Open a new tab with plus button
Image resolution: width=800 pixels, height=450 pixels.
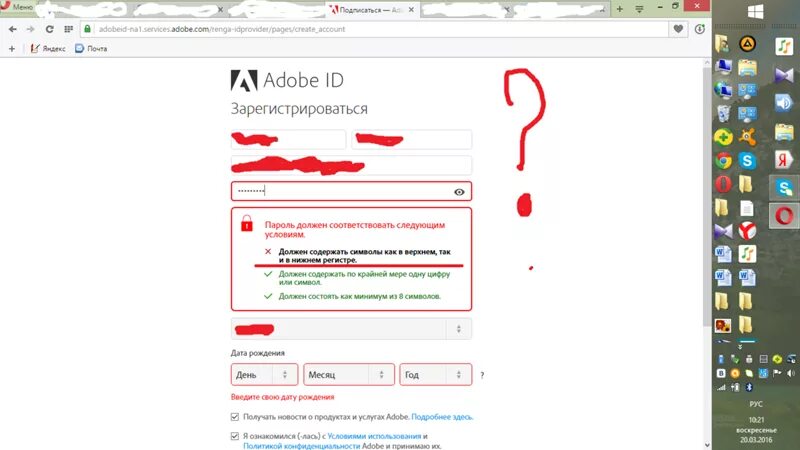click(620, 9)
